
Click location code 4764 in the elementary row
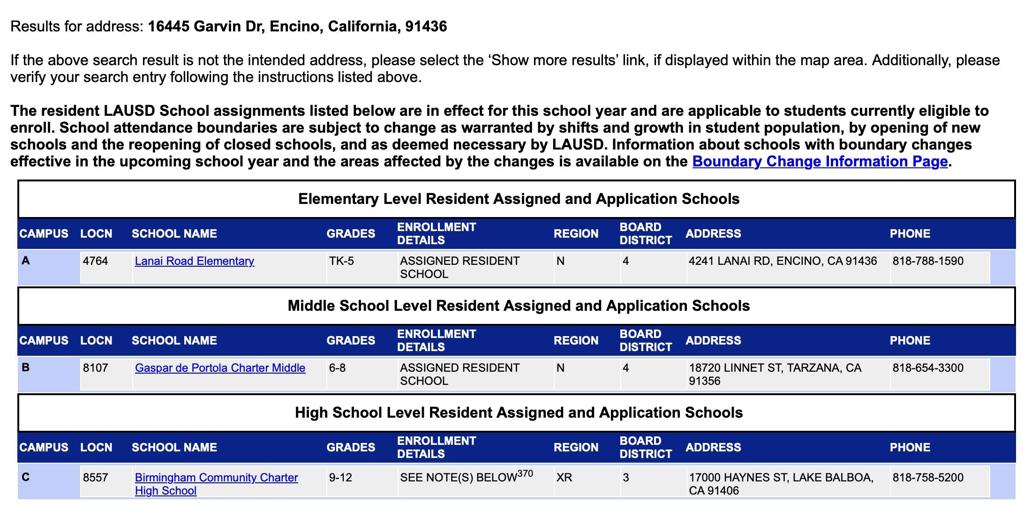(x=95, y=261)
